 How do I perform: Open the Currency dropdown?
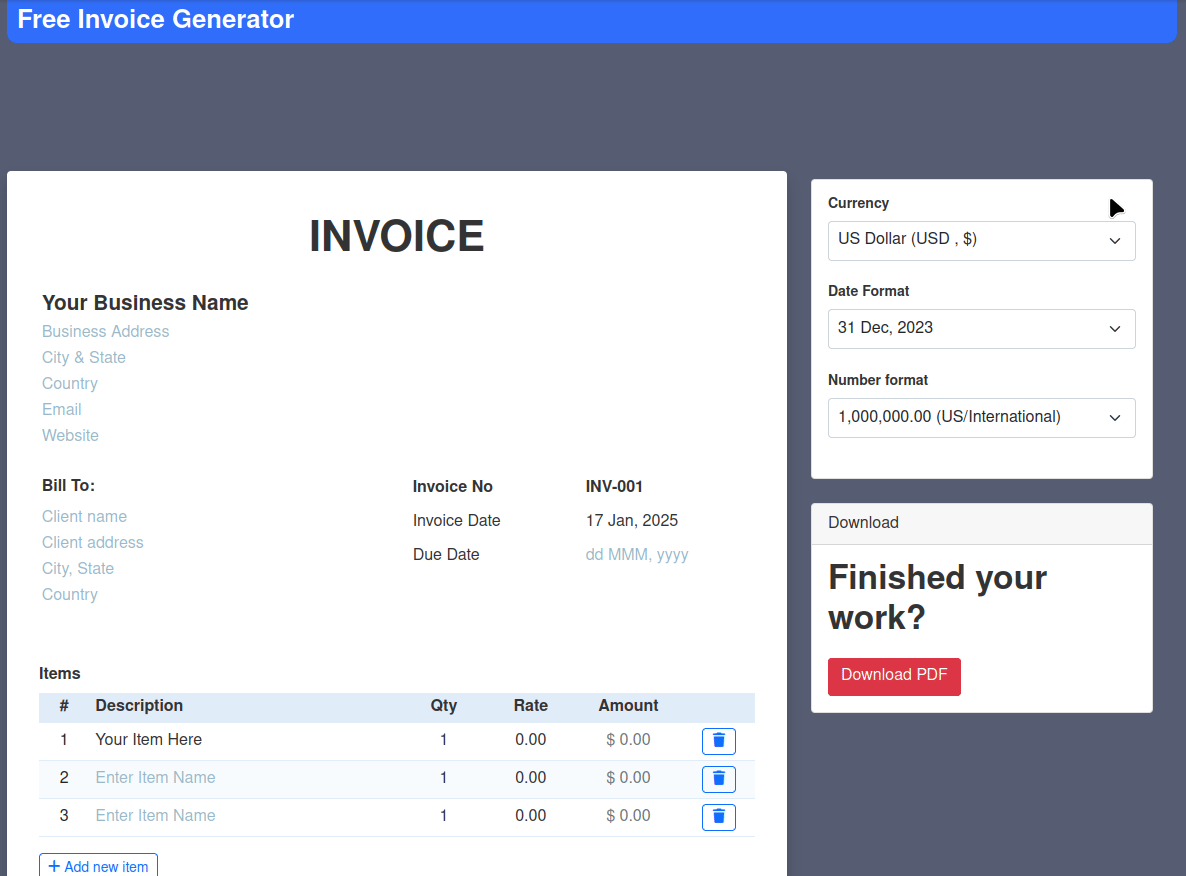point(980,240)
